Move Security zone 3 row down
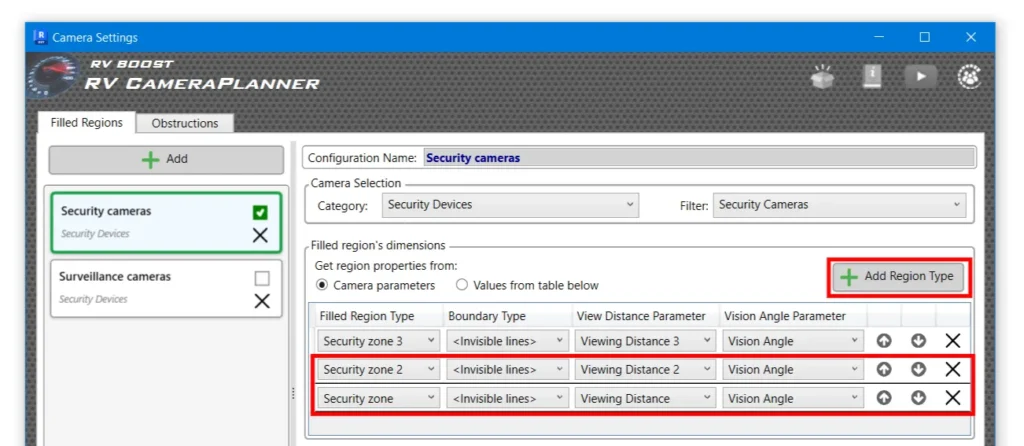This screenshot has width=1024, height=446. (919, 341)
